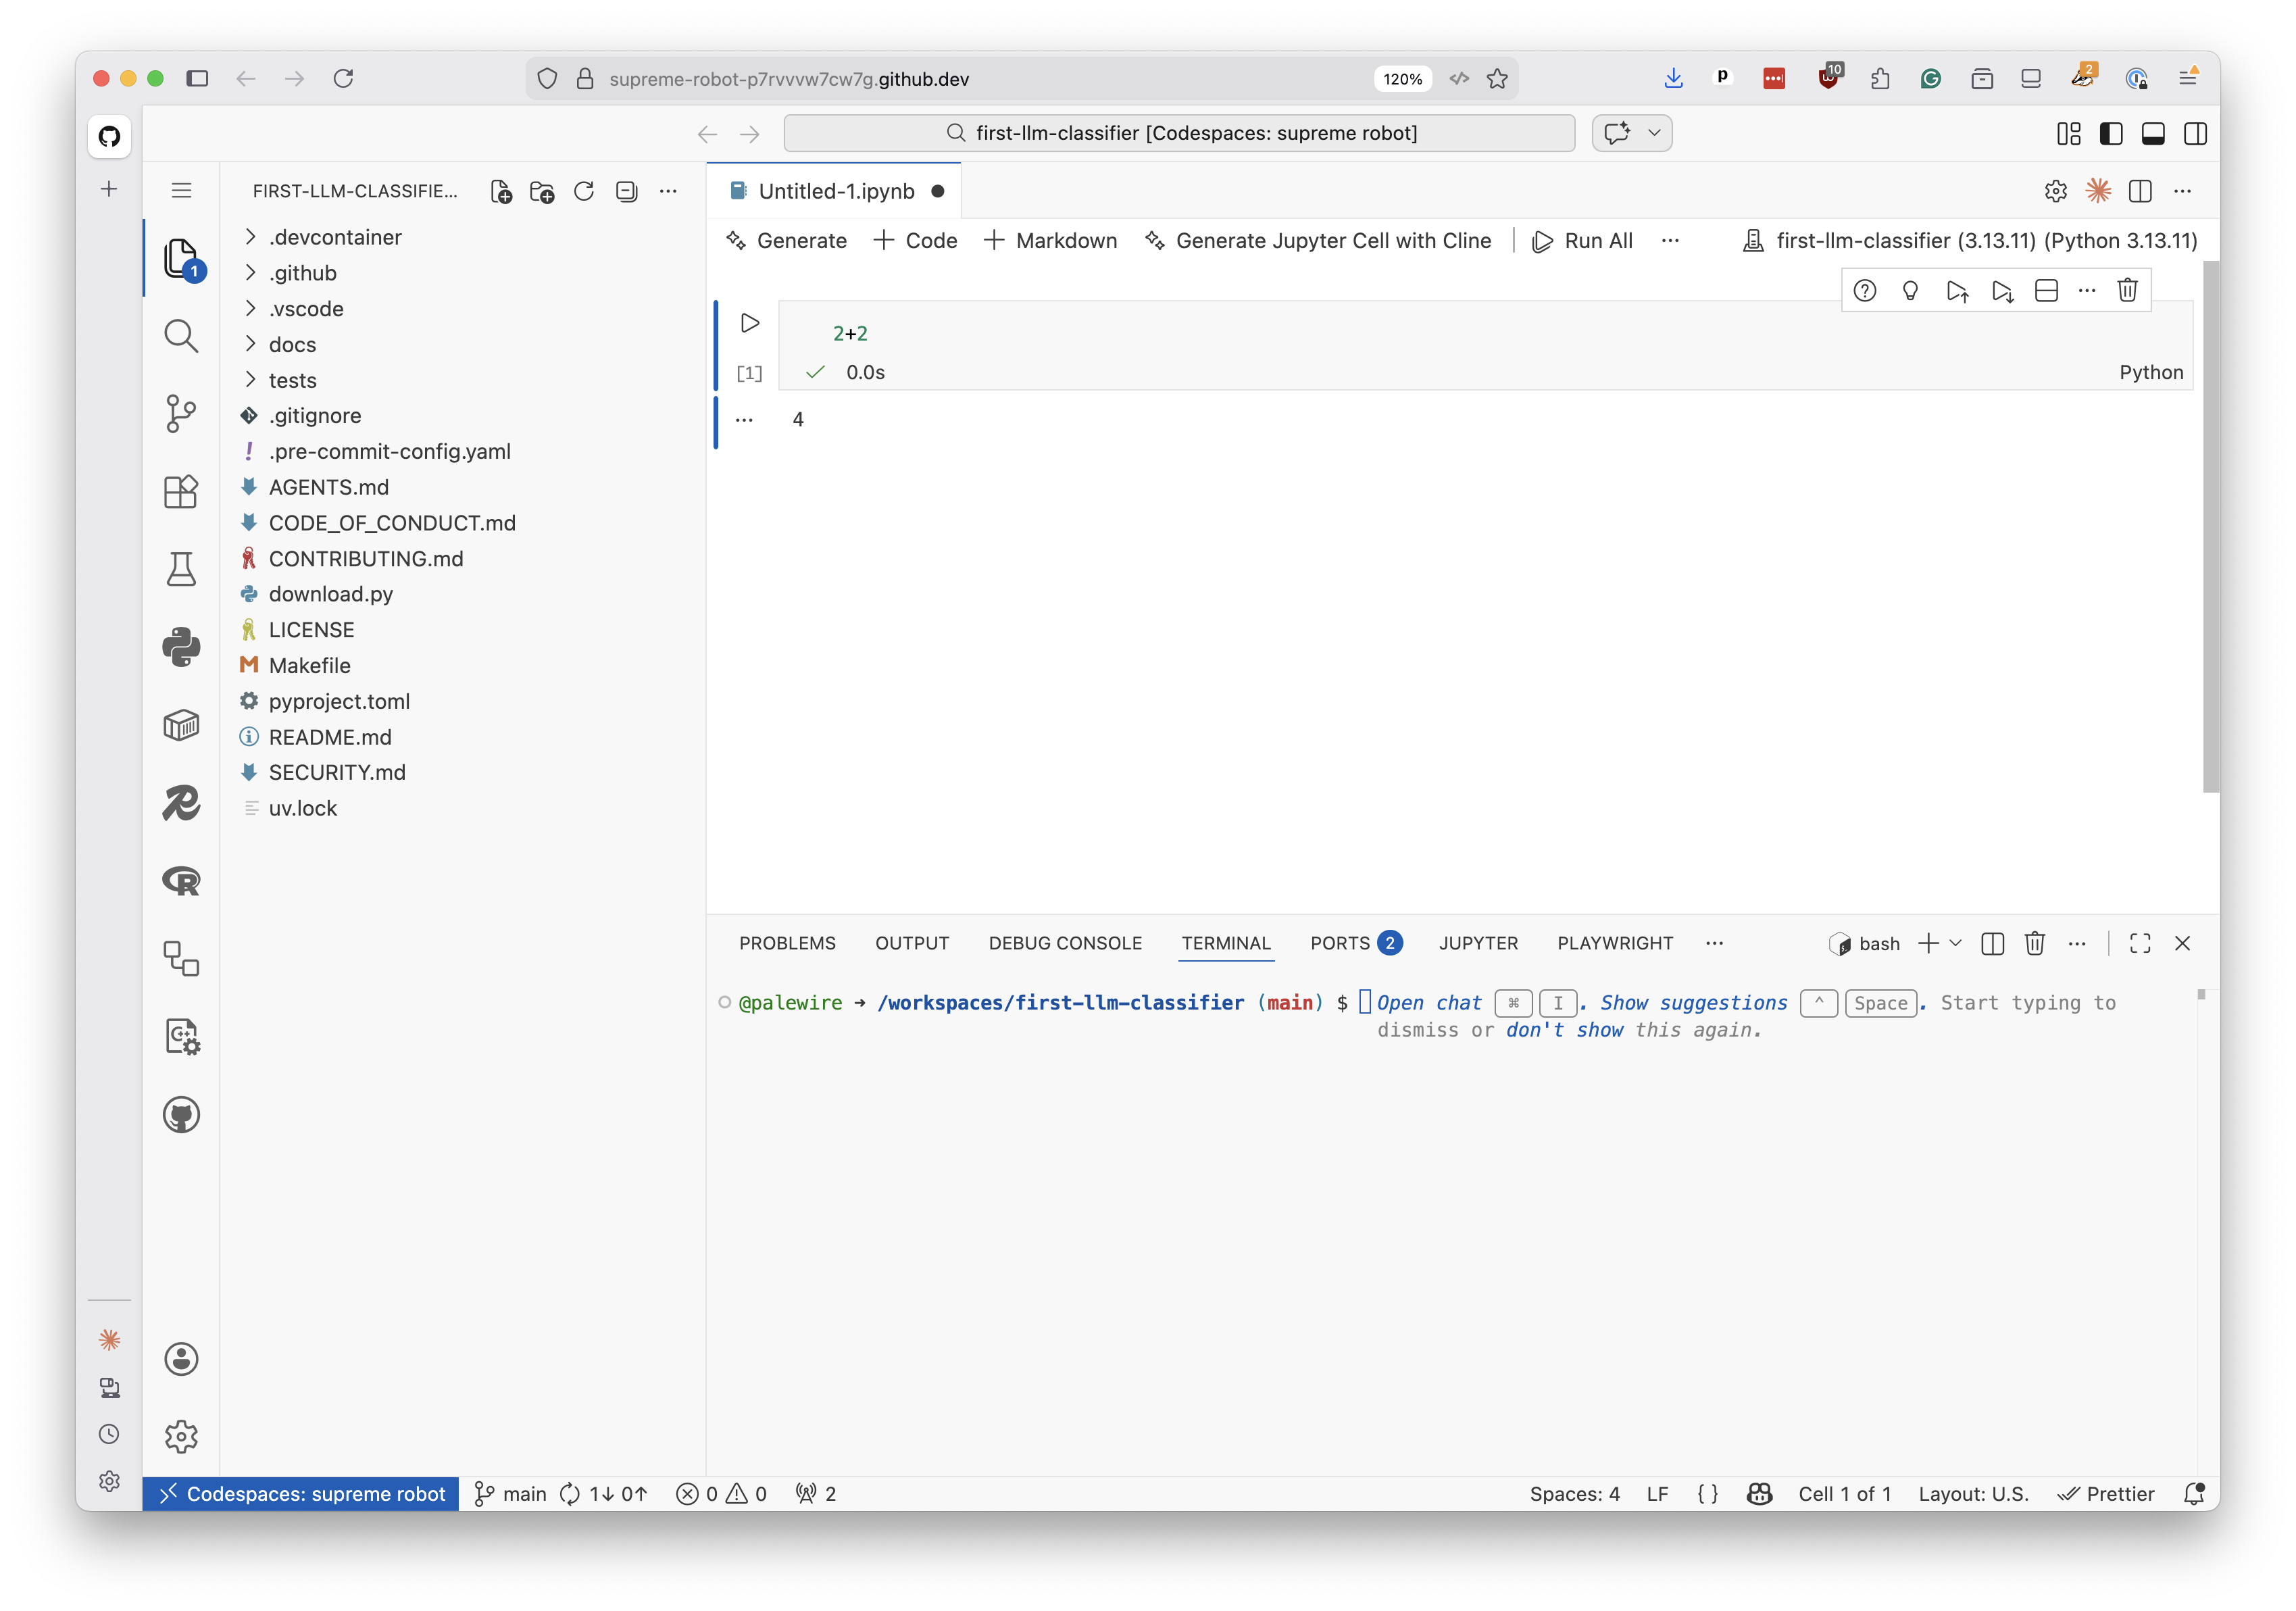Open the Testing (flask) view
Viewport: 2296px width, 1611px height.
(181, 569)
